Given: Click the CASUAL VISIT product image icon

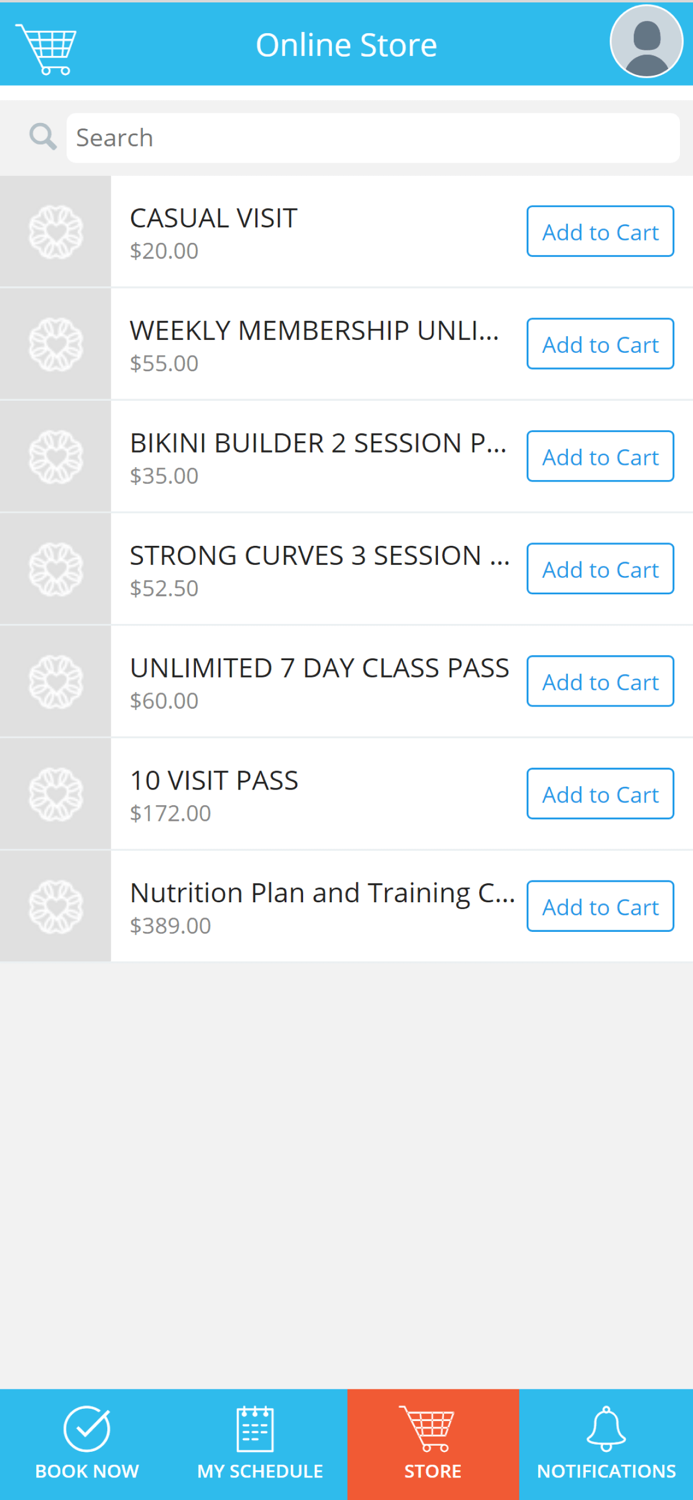Looking at the screenshot, I should pos(55,231).
